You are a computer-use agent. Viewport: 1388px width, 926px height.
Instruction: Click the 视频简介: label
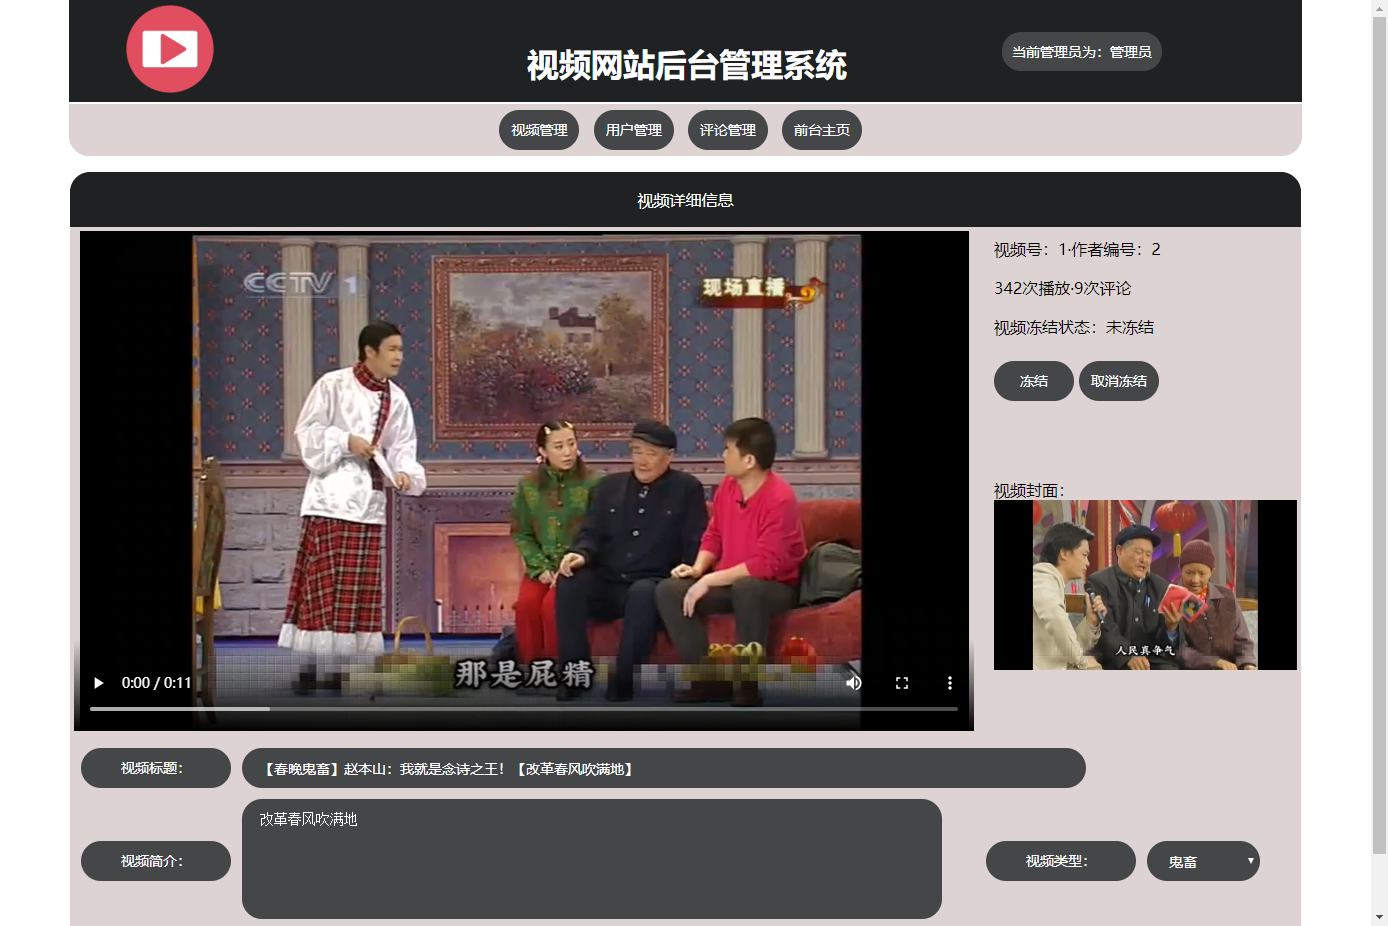(x=156, y=861)
